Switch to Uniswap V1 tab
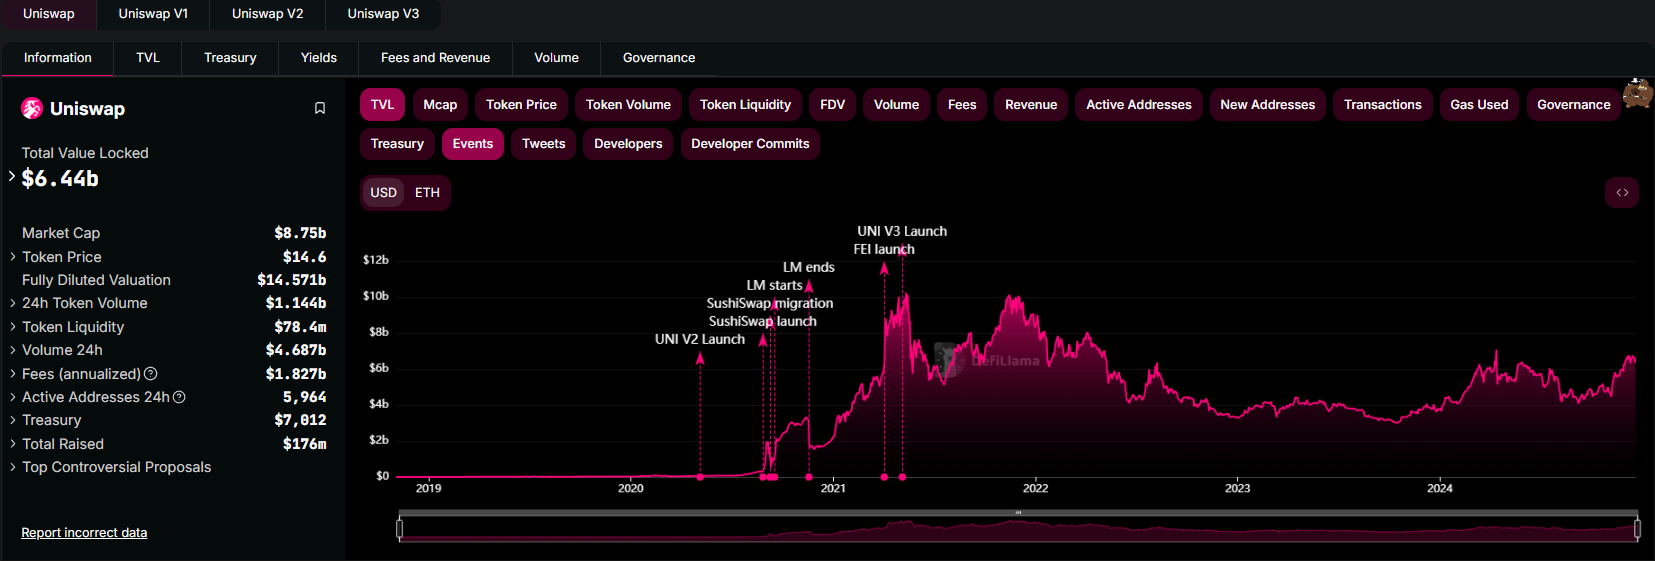This screenshot has height=561, width=1655. pyautogui.click(x=153, y=14)
